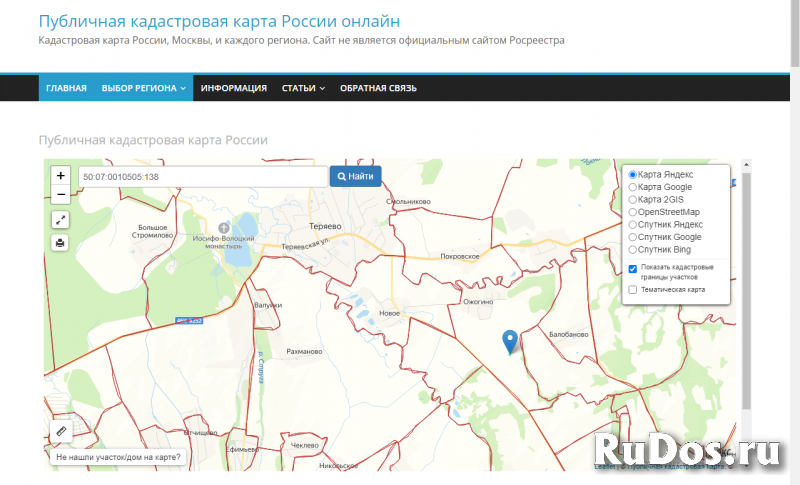Expand Выбор региона dropdown menu
This screenshot has width=800, height=485.
[x=143, y=88]
